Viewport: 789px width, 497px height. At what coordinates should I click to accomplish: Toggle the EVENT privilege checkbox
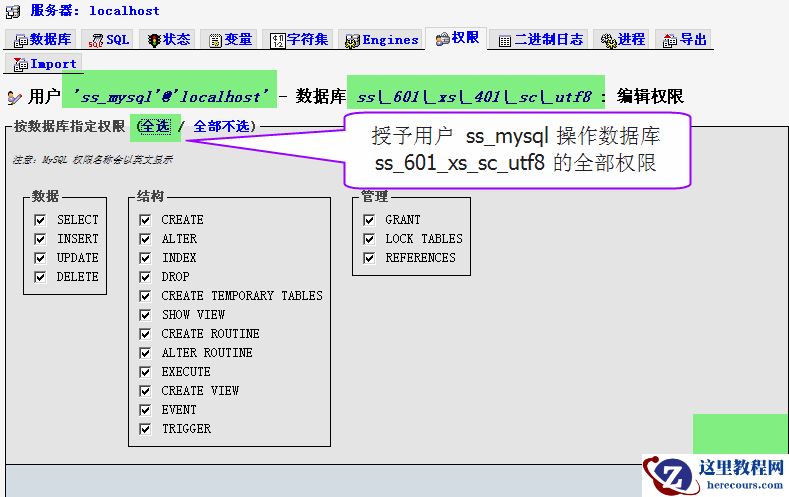point(145,410)
